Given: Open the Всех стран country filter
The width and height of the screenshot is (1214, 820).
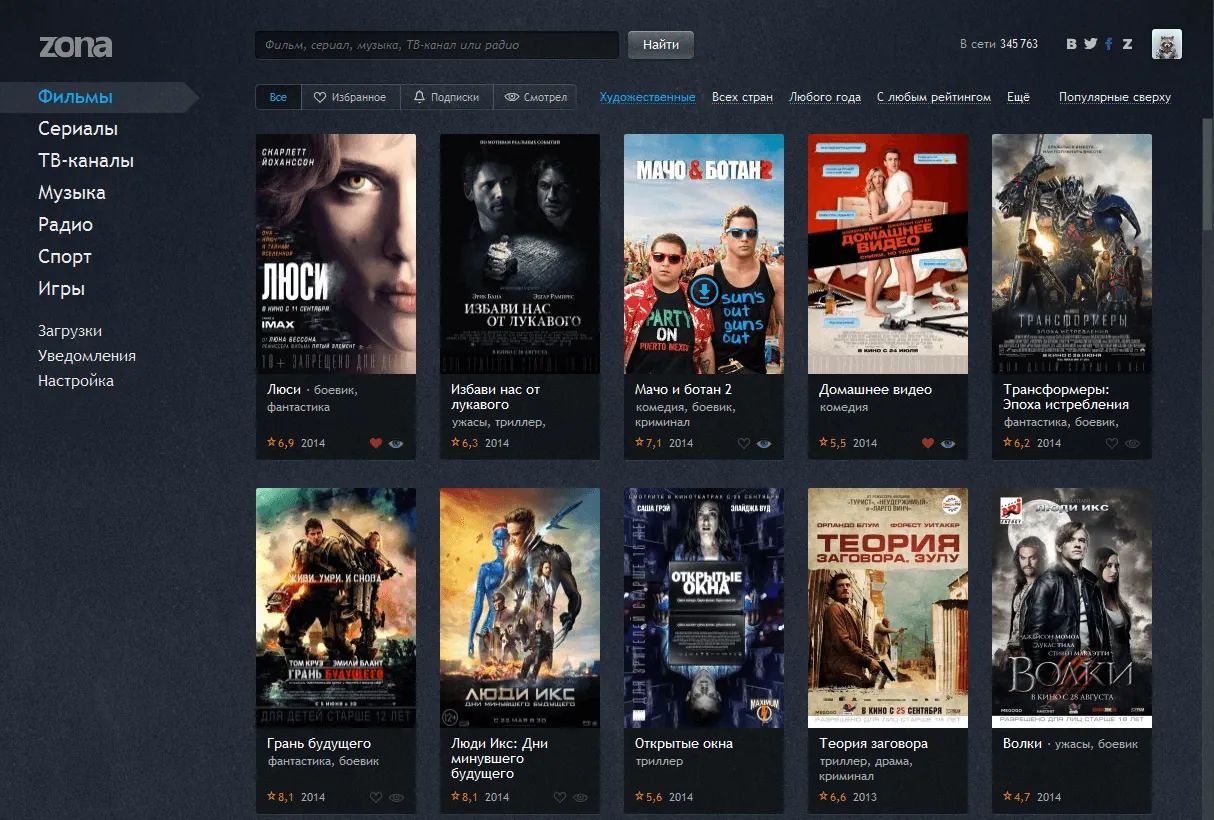Looking at the screenshot, I should [x=742, y=97].
